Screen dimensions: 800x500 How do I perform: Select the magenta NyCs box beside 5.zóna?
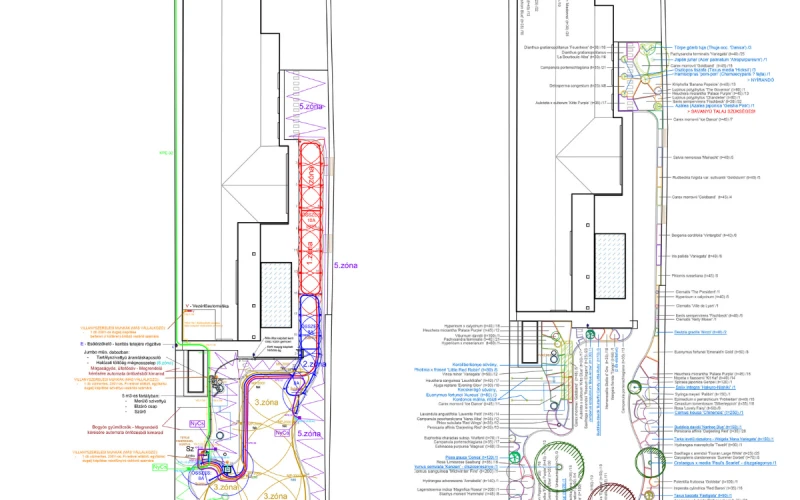click(x=282, y=433)
